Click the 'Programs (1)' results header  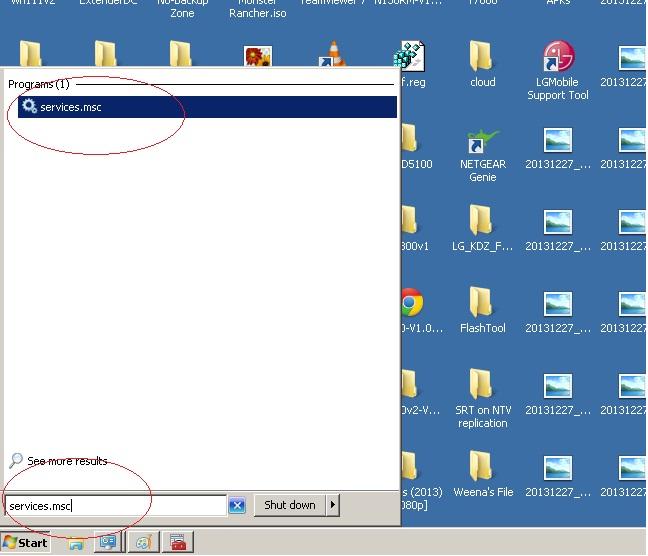(x=38, y=84)
